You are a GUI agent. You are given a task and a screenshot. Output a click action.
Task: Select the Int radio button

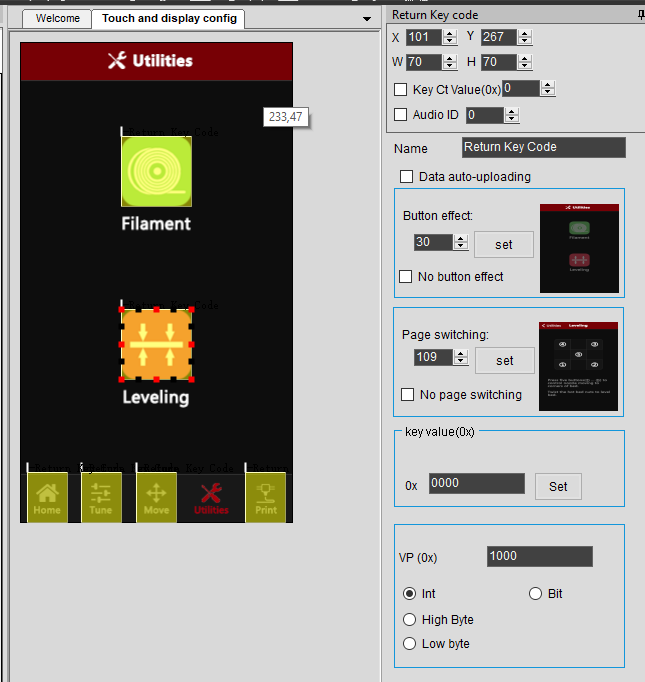[x=409, y=594]
